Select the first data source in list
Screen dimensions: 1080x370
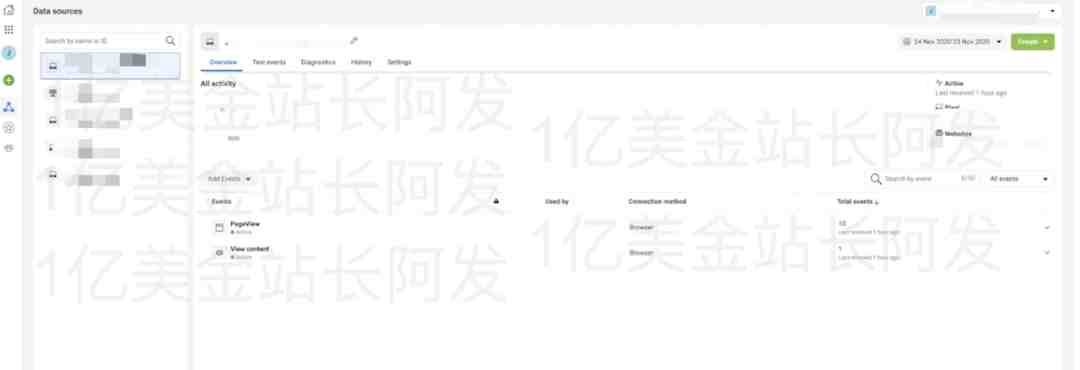point(110,66)
